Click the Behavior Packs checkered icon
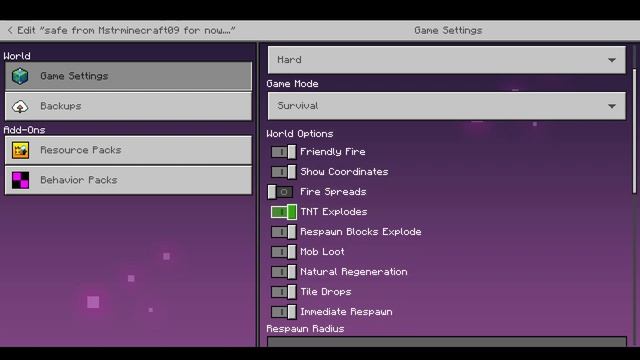Viewport: 640px width, 360px height. click(20, 180)
